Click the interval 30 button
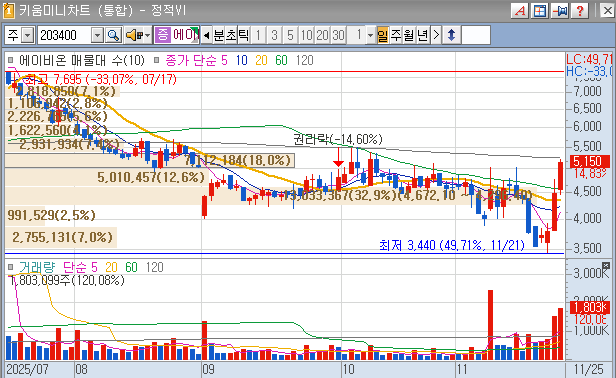The width and height of the screenshot is (616, 378). pyautogui.click(x=338, y=35)
